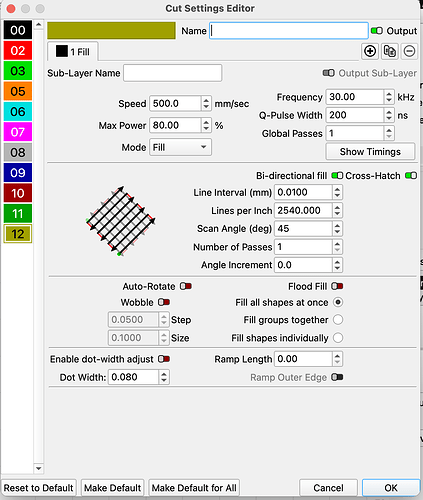Turn on Enable dot-width adjust
Viewport: 423px width, 500px height.
click(x=164, y=359)
